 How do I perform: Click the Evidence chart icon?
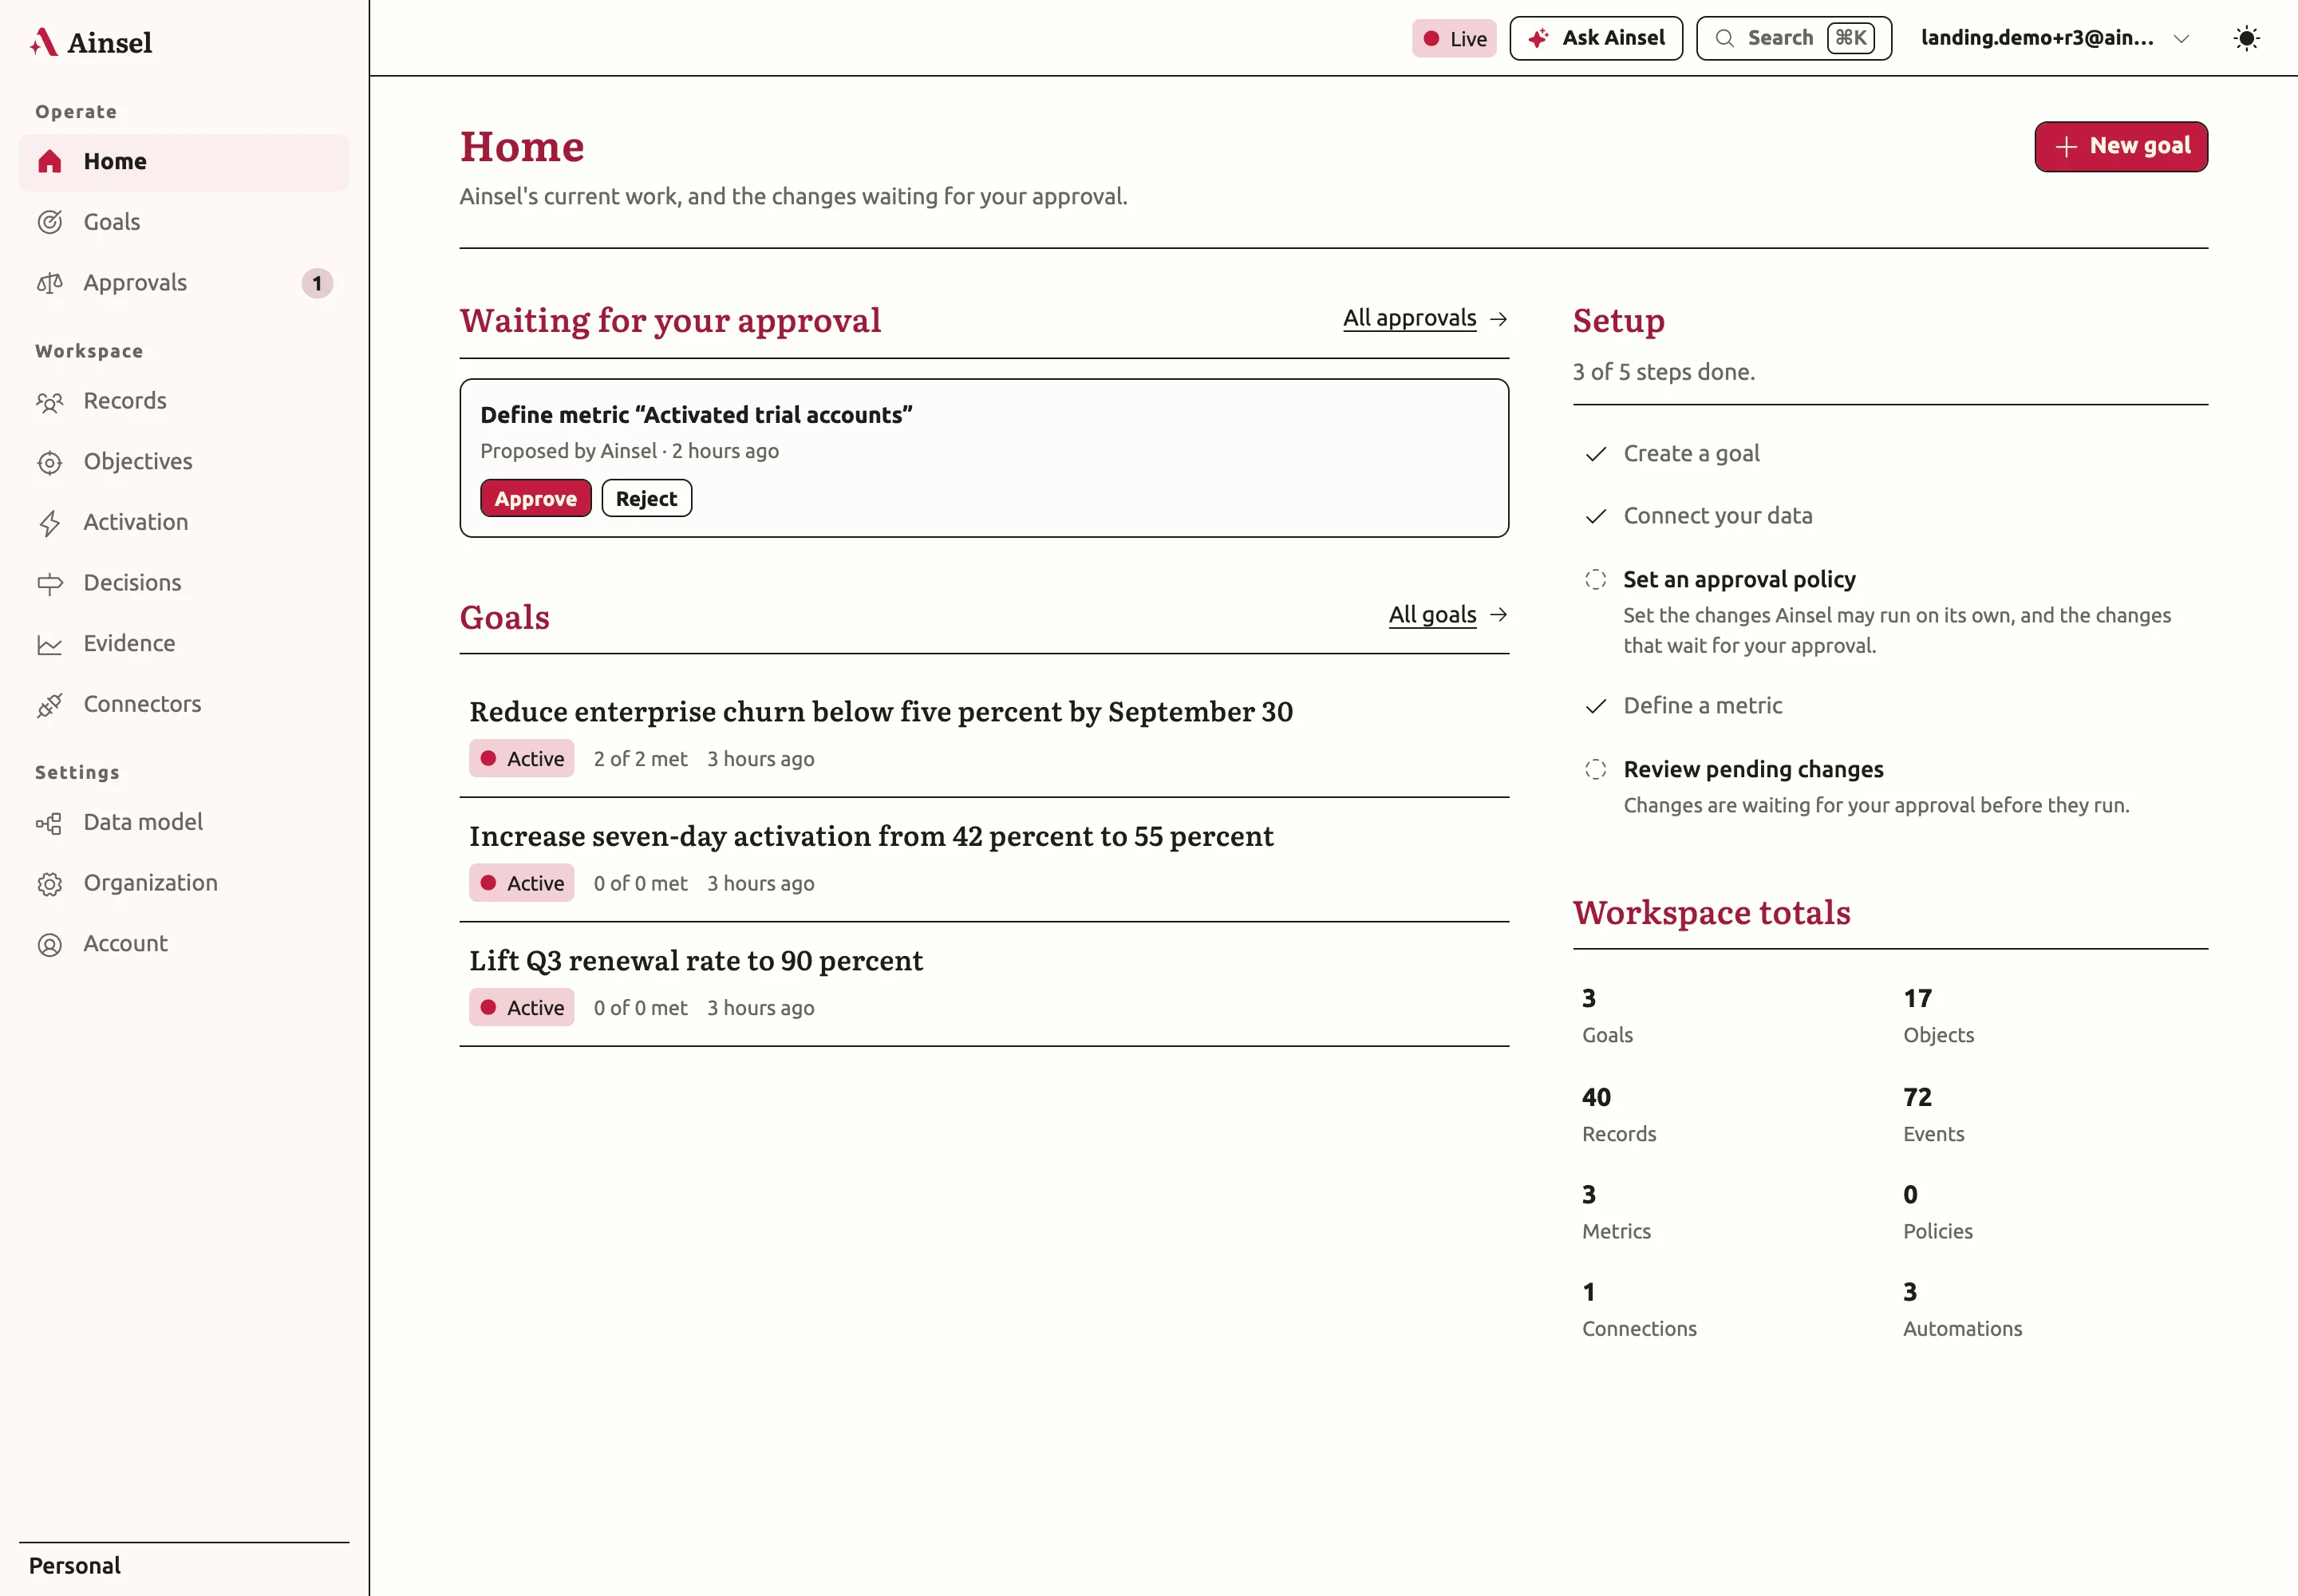(x=50, y=644)
